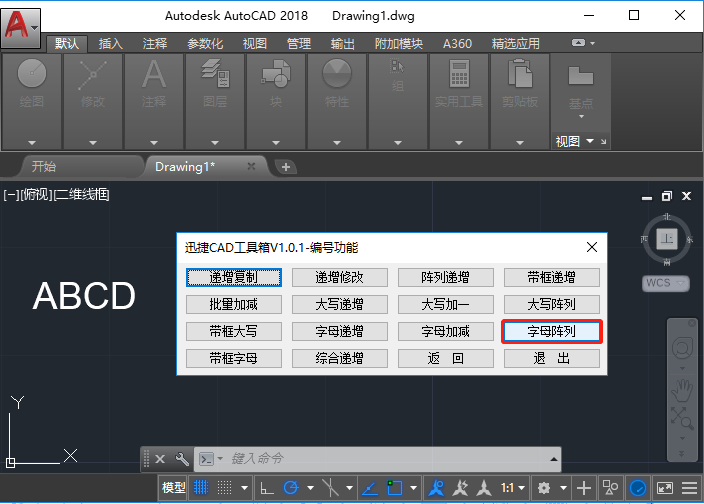Click the 上 face of the ViewCube
Screen dimensions: 704x504
pos(667,238)
